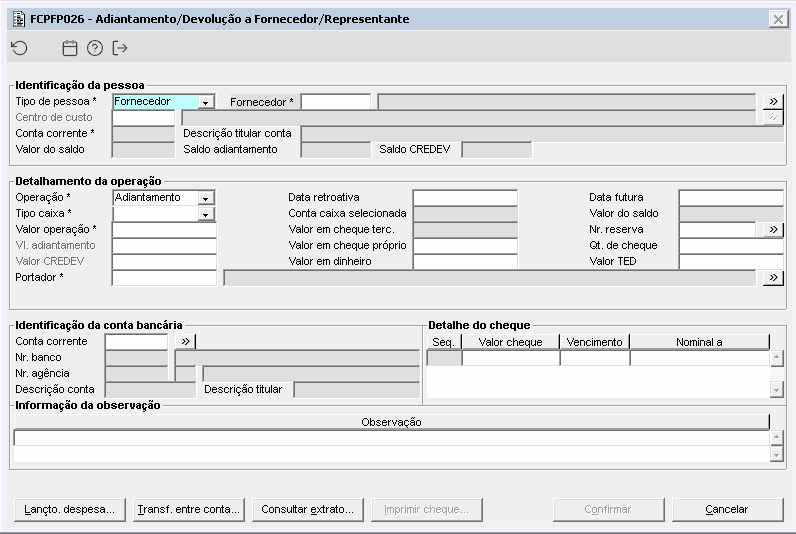Open Fornecedor lookup arrow button

tap(773, 102)
